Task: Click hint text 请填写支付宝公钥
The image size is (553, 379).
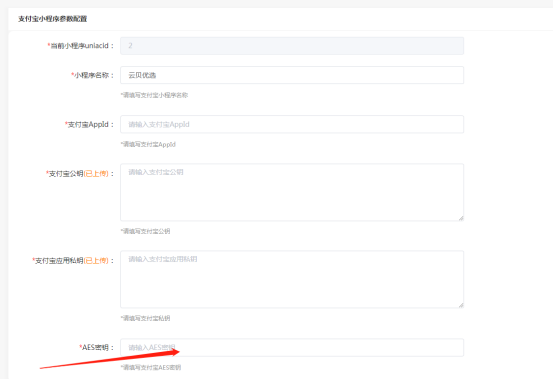Action: [x=145, y=231]
